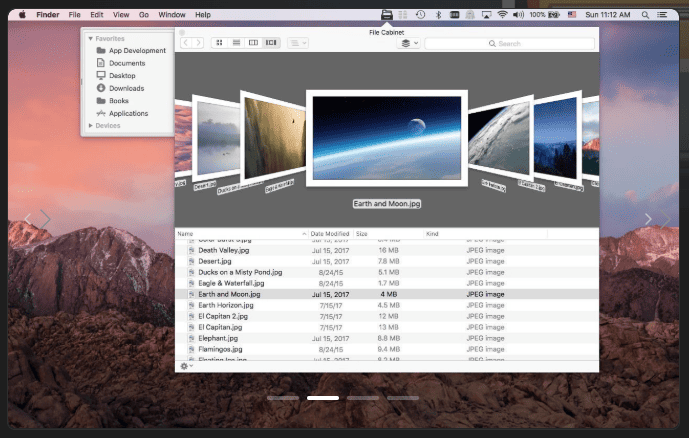The width and height of the screenshot is (689, 438).
Task: Select El Capitan.jpg row
Action: pos(387,327)
